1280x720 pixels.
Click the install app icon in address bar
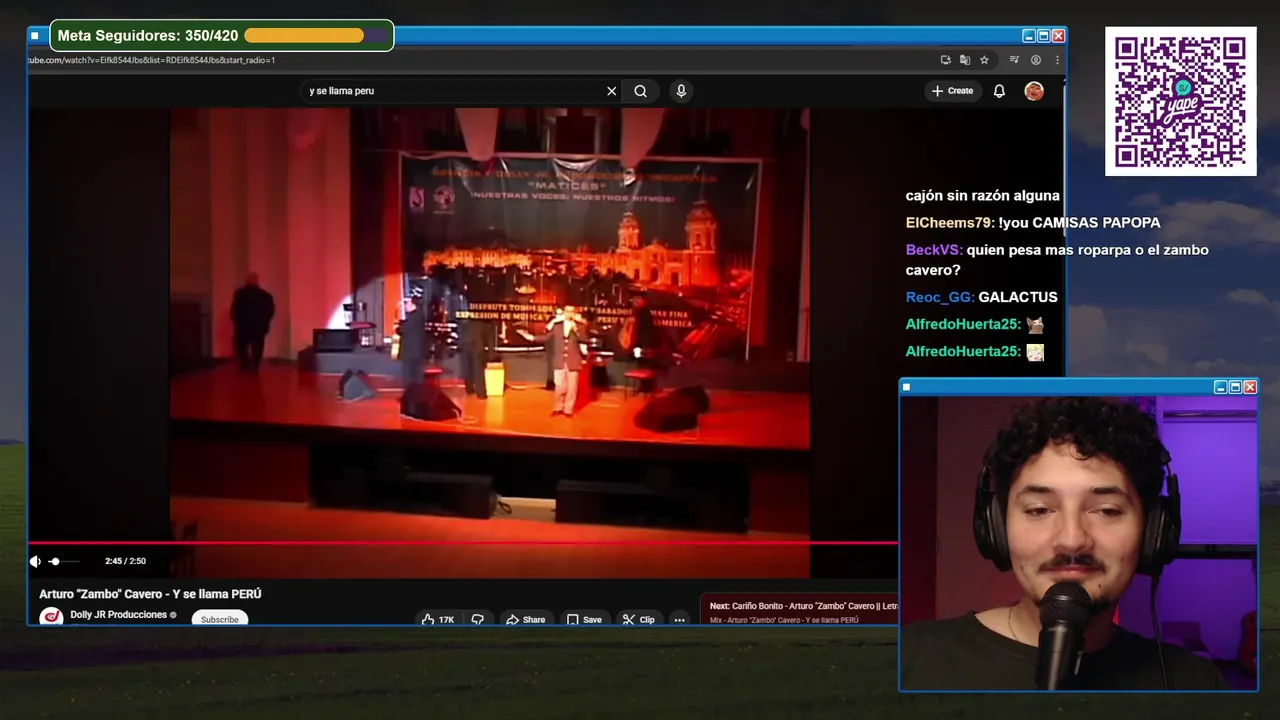[945, 60]
